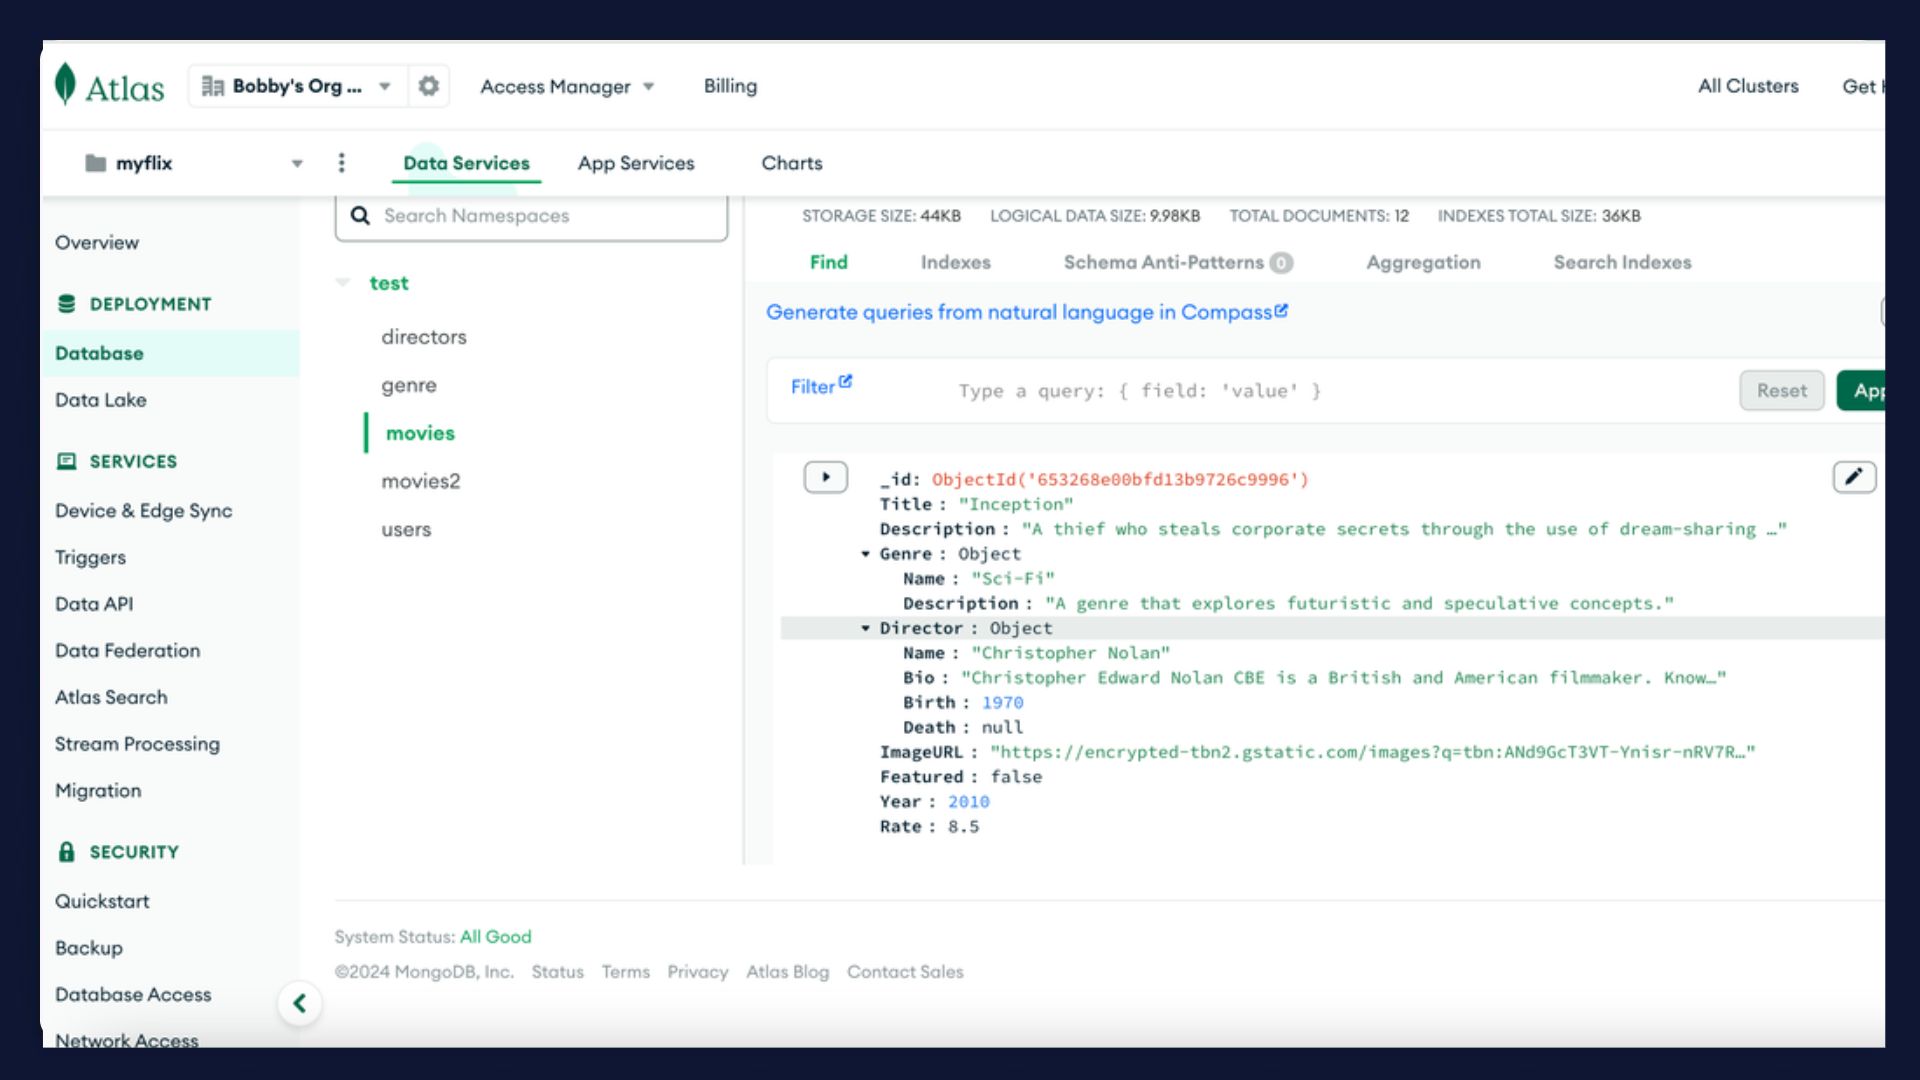This screenshot has height=1080, width=1920.
Task: Collapse the Director object field
Action: 866,628
